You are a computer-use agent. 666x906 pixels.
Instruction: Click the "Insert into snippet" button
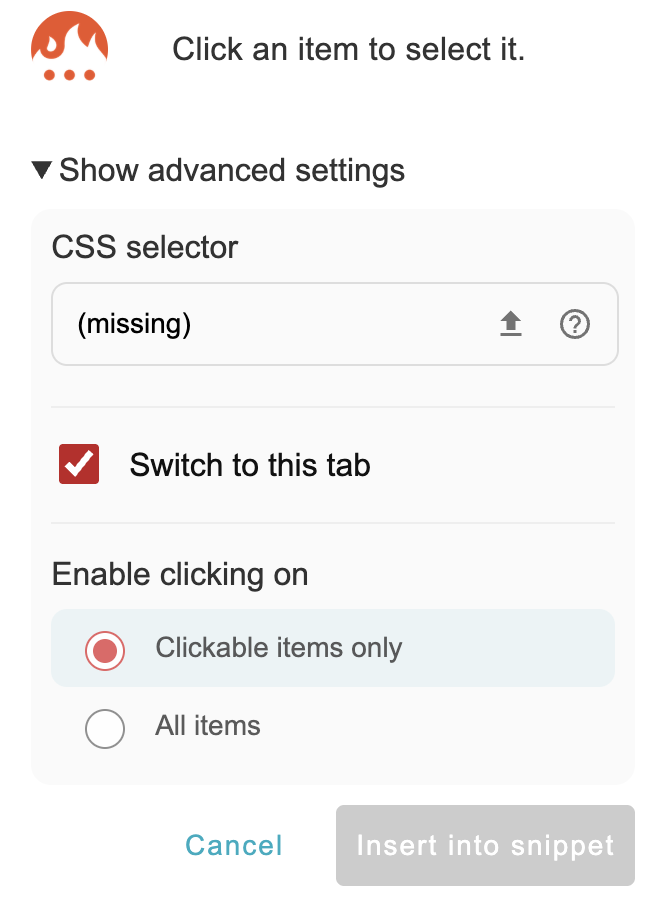485,846
